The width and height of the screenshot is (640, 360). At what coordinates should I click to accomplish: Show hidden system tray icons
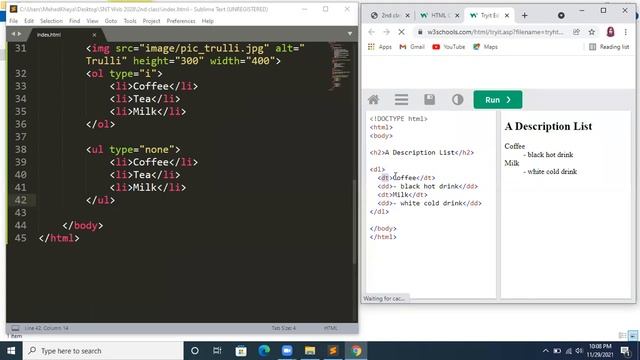click(x=546, y=351)
